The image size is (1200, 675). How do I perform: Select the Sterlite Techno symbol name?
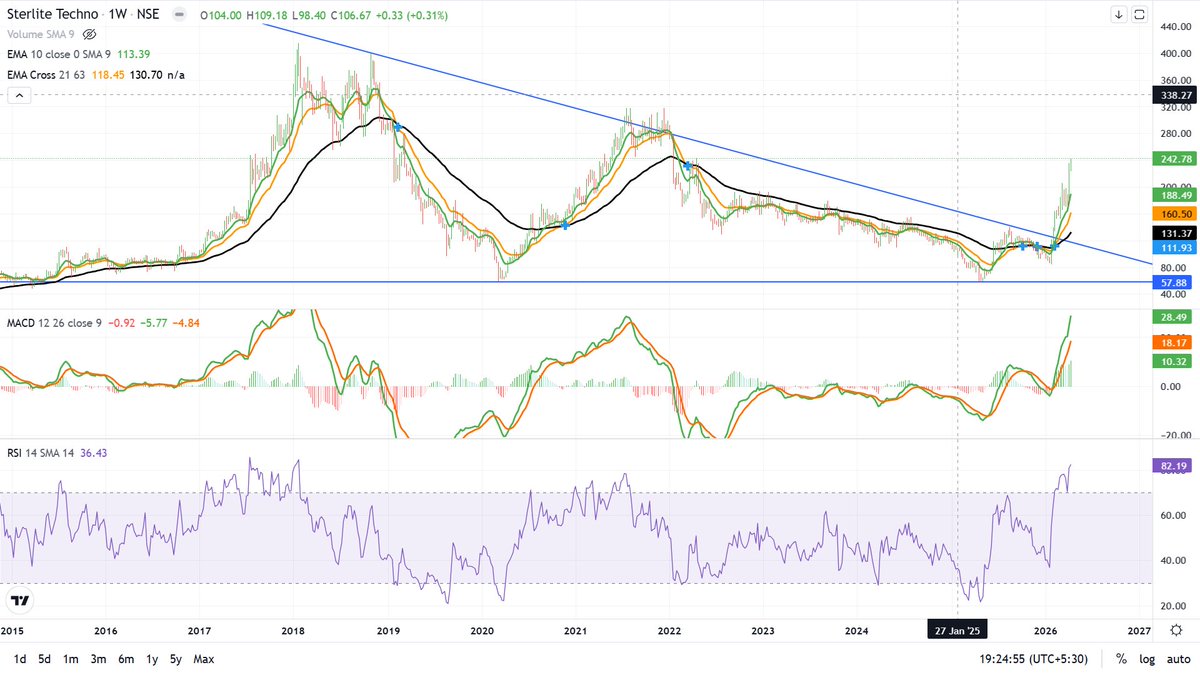coord(52,14)
